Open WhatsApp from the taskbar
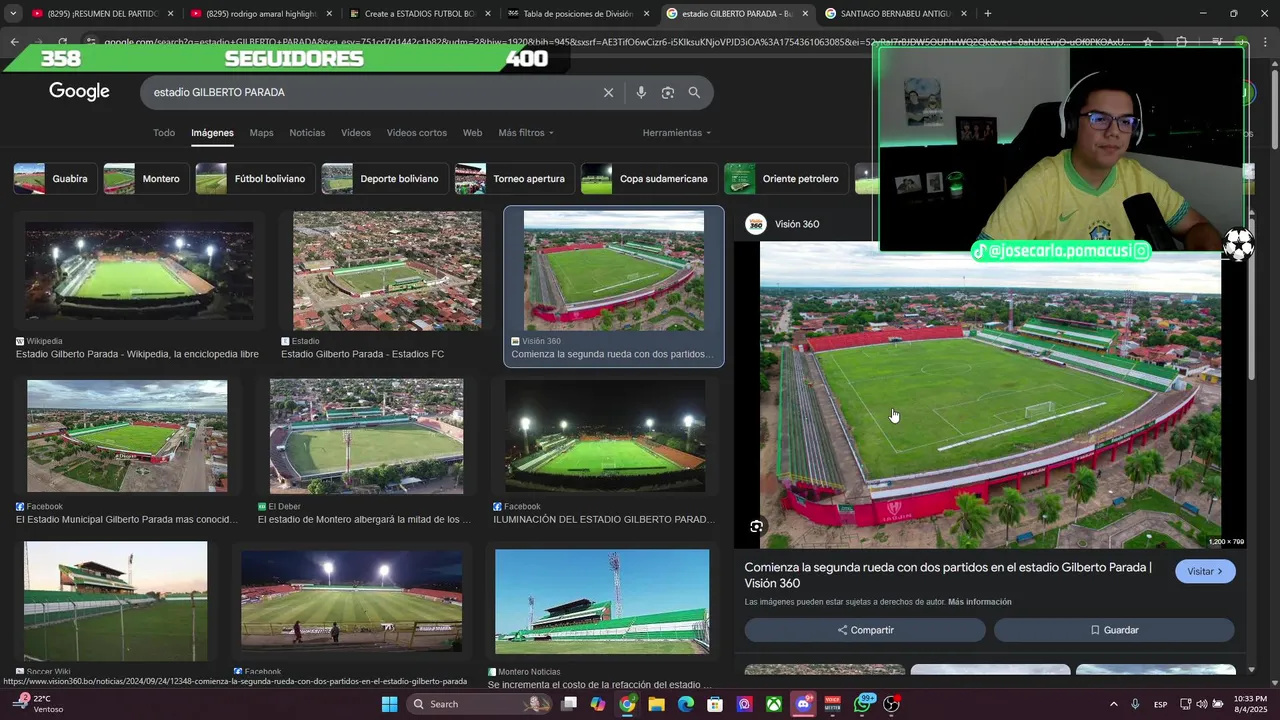Image resolution: width=1280 pixels, height=720 pixels. (x=863, y=704)
